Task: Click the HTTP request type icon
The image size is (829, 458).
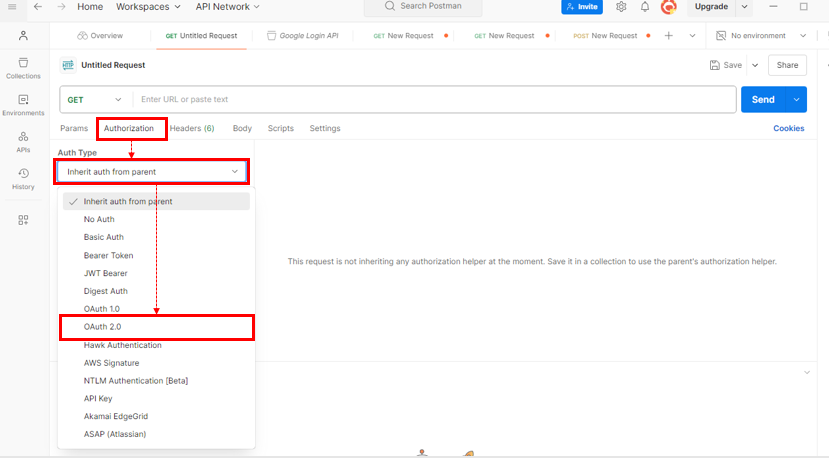Action: tap(68, 65)
